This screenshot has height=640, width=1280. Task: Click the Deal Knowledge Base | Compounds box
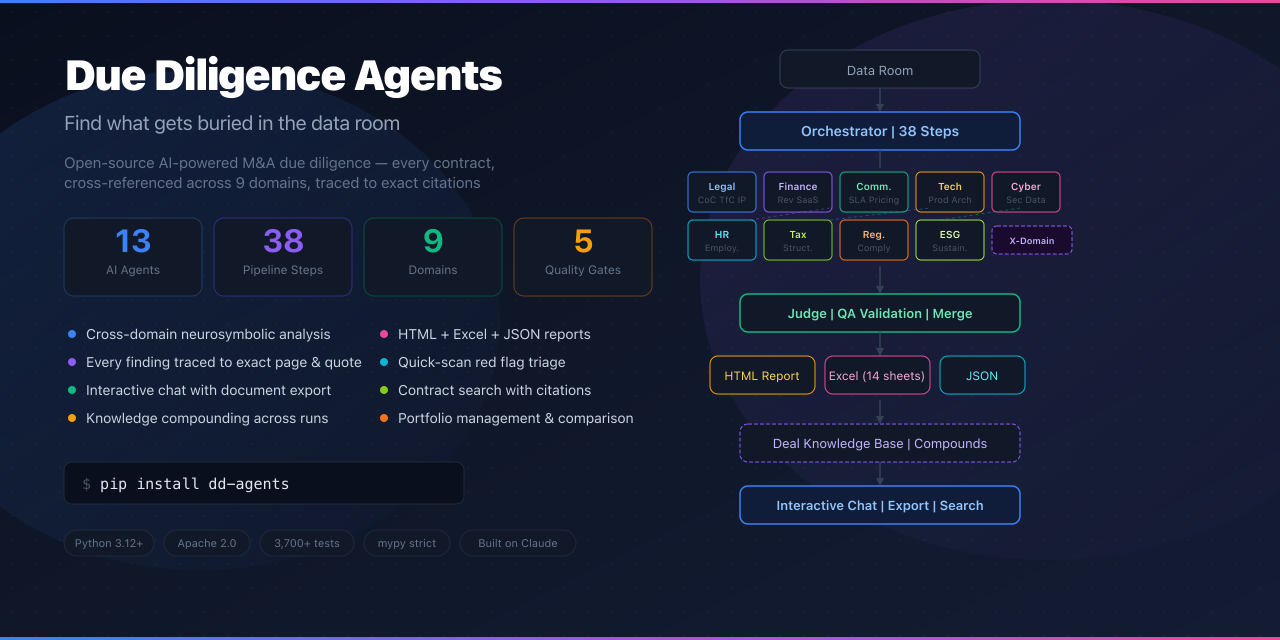coord(880,443)
